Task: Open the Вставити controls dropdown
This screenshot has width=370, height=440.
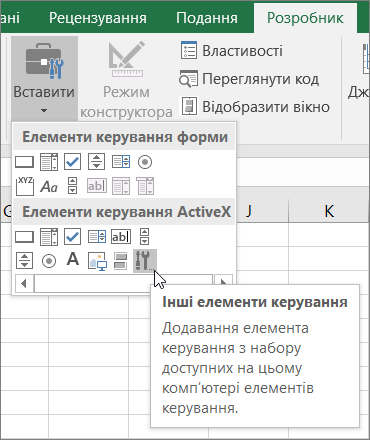Action: (44, 78)
